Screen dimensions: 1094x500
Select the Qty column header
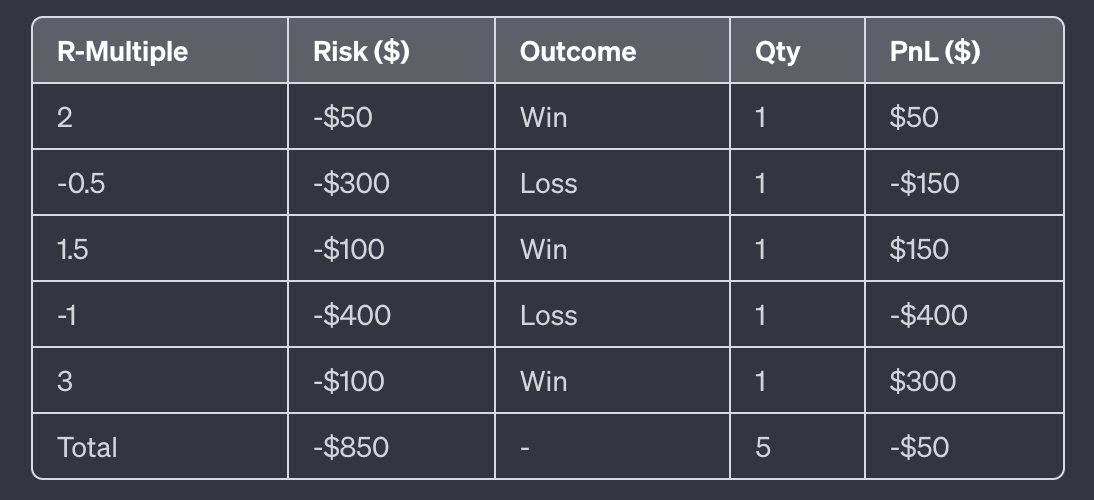778,52
